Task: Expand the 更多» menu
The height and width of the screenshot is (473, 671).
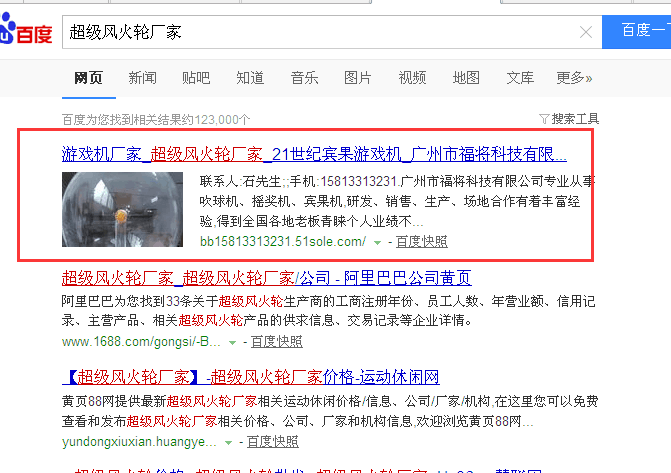Action: coord(574,78)
